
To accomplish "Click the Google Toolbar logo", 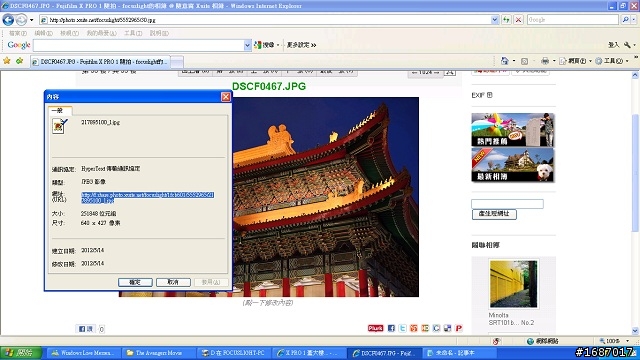I will pos(19,45).
